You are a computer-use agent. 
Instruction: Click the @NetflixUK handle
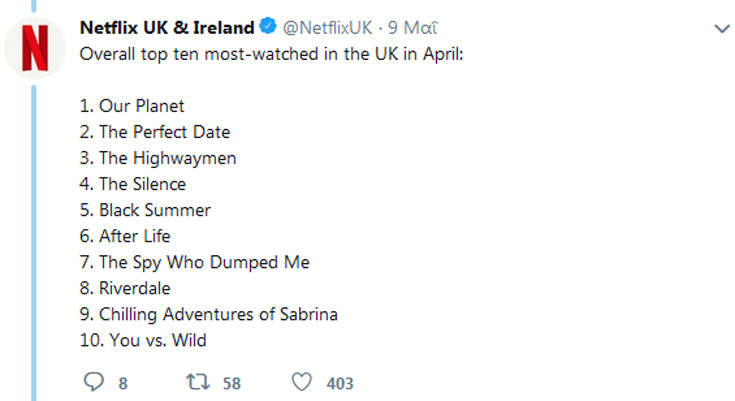[x=328, y=27]
